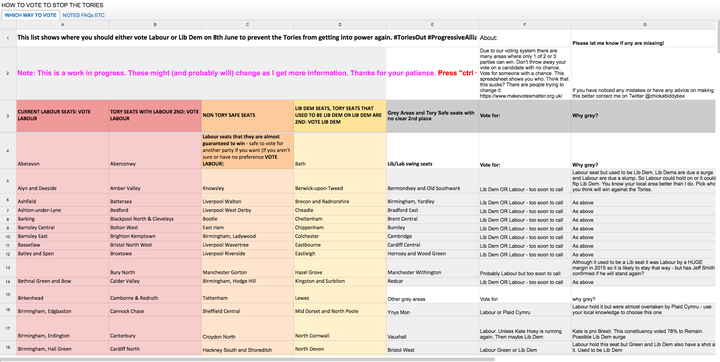This screenshot has height=362, width=720.
Task: Select the 'Birmingham, Yardley' cell
Action: (432, 201)
